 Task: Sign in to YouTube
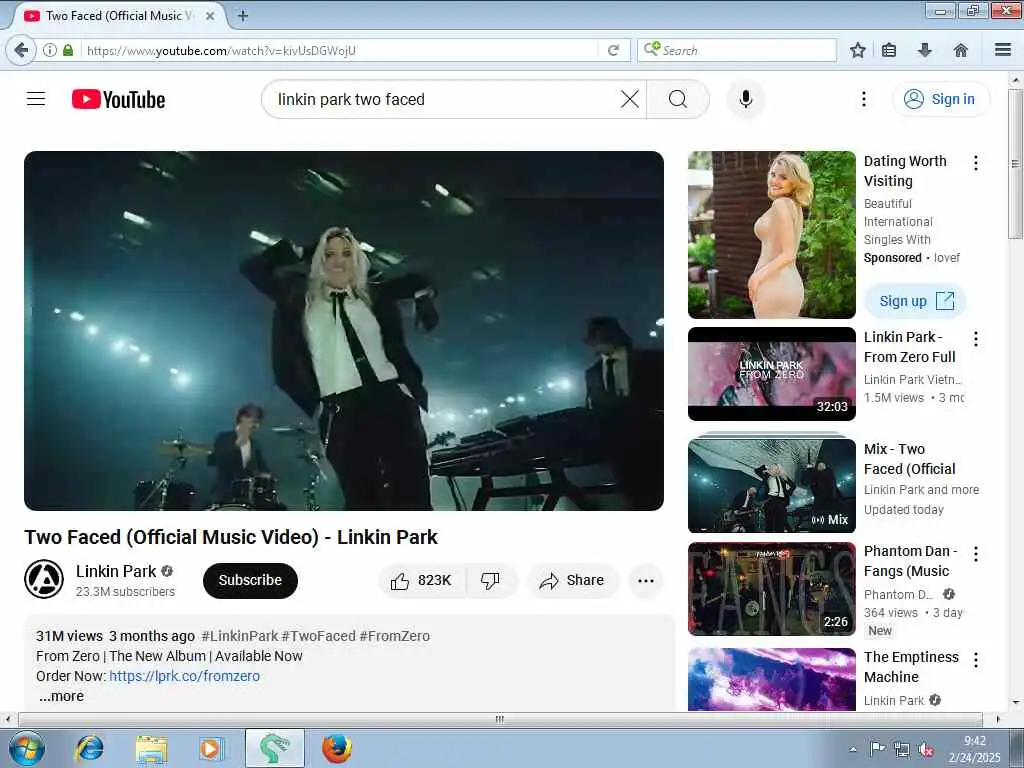coord(940,99)
